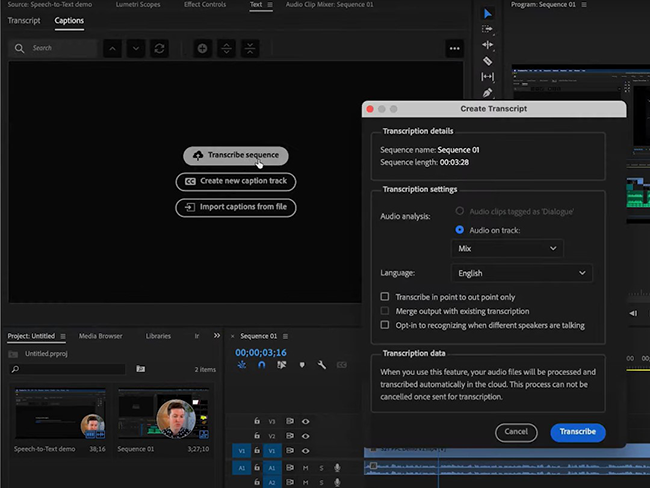Hide track V1 with eye icon
This screenshot has height=488, width=650.
306,451
